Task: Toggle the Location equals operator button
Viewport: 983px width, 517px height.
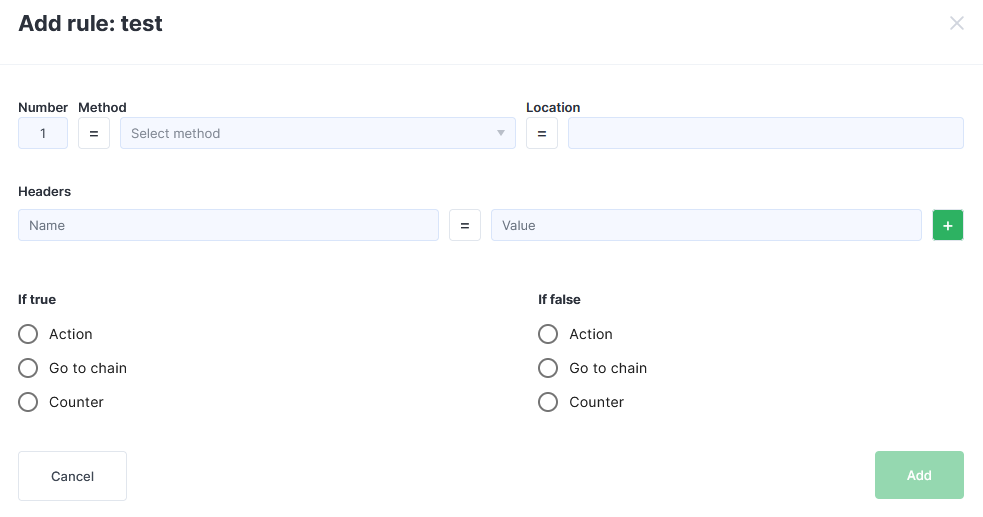Action: [542, 133]
